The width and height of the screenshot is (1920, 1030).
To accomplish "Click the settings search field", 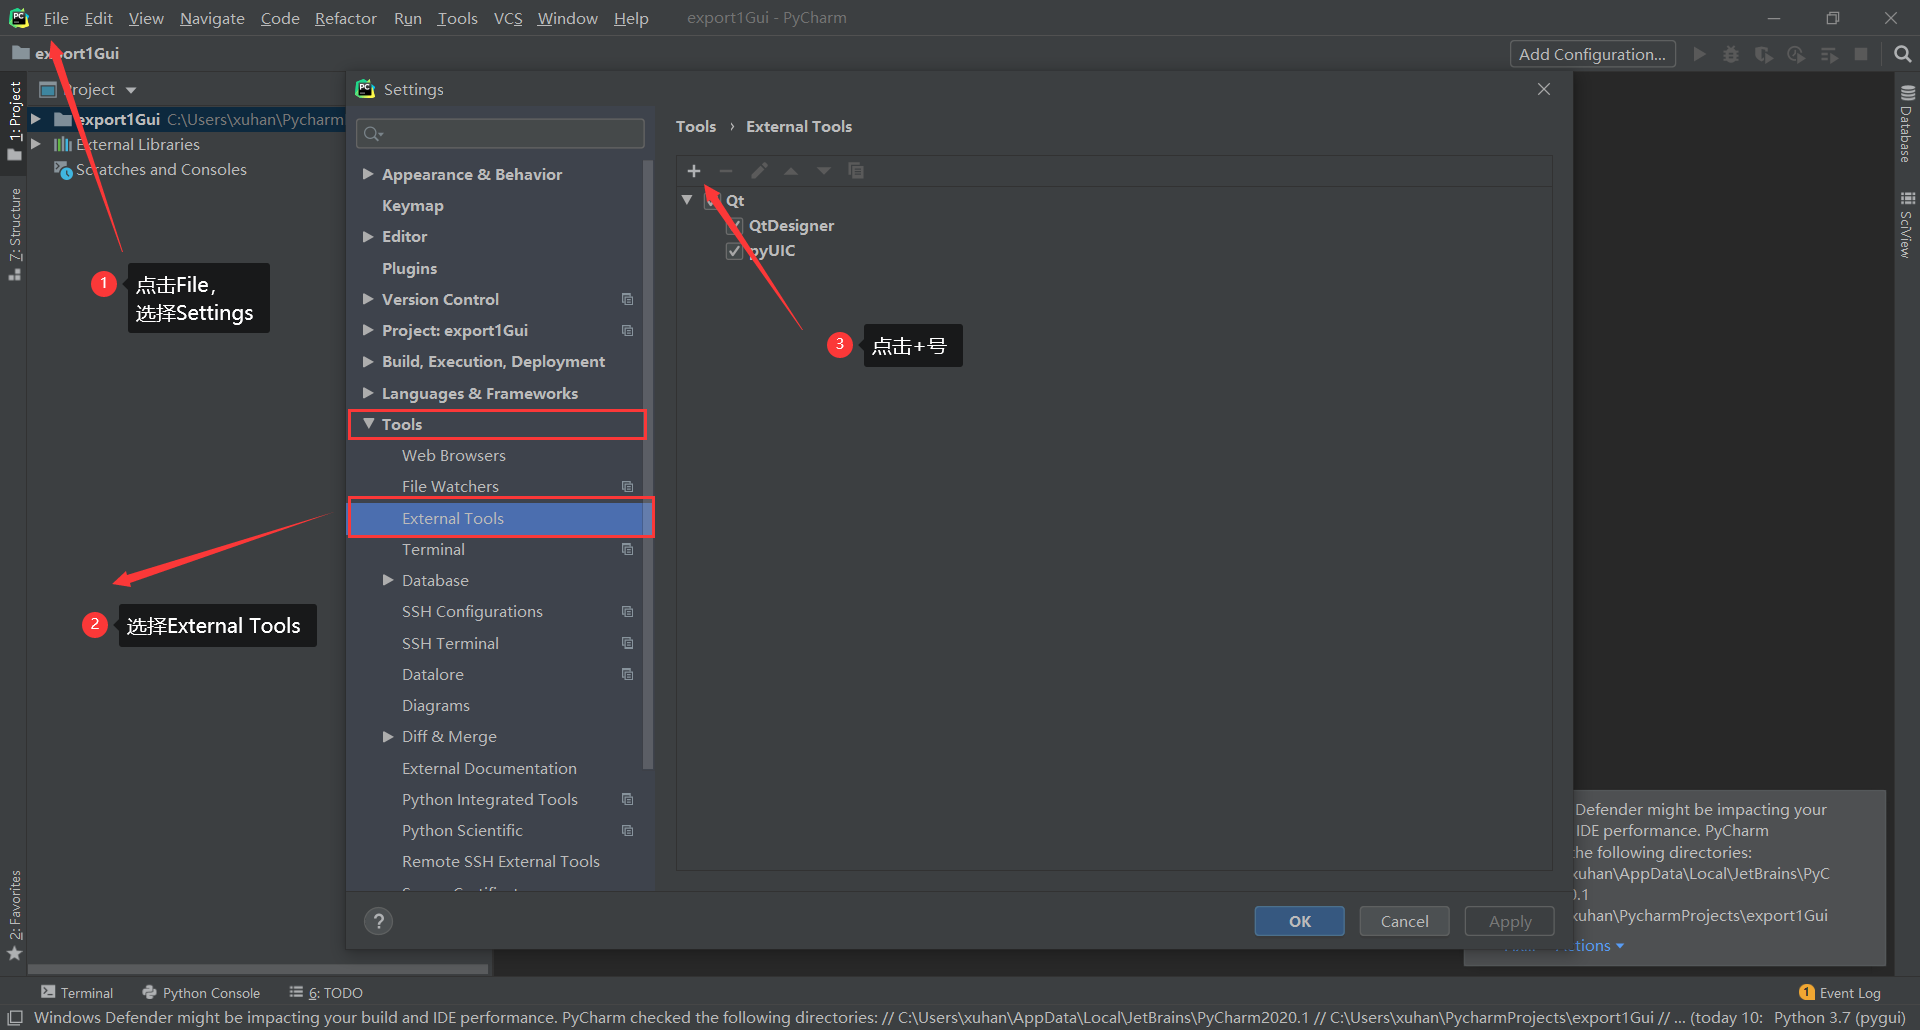I will 500,133.
